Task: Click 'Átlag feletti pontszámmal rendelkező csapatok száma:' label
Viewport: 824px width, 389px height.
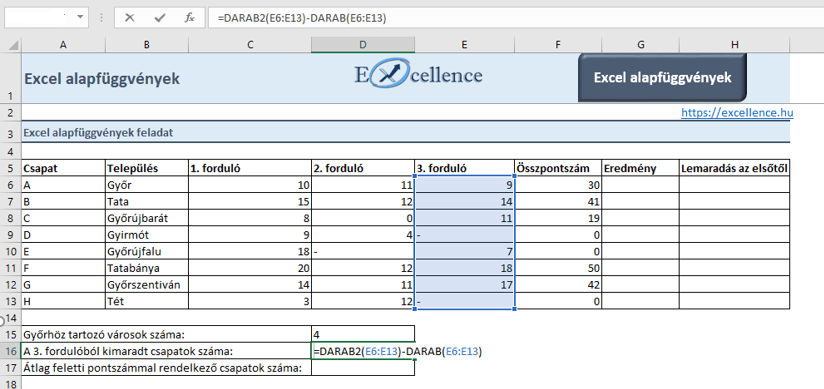Action: tap(163, 368)
